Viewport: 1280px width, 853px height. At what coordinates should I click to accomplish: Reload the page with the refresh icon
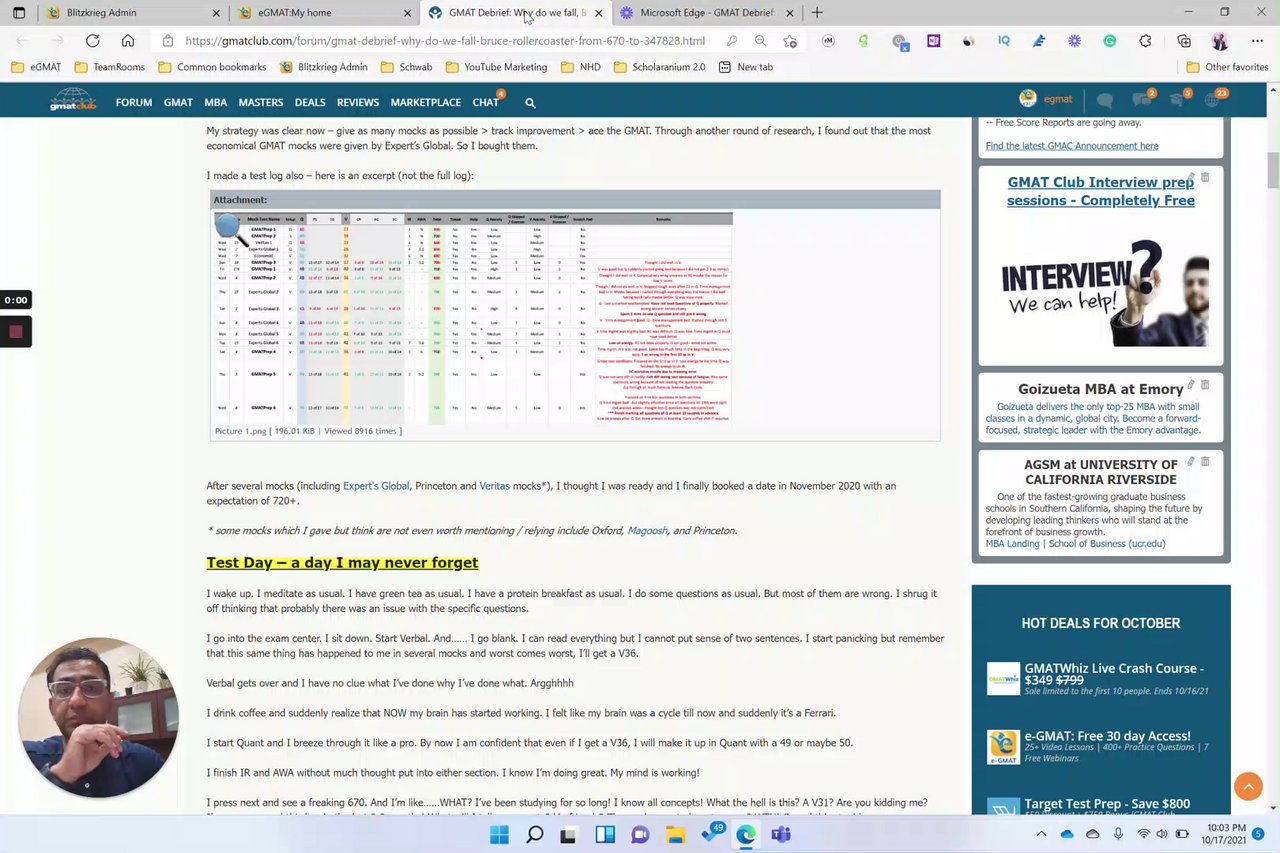point(92,41)
